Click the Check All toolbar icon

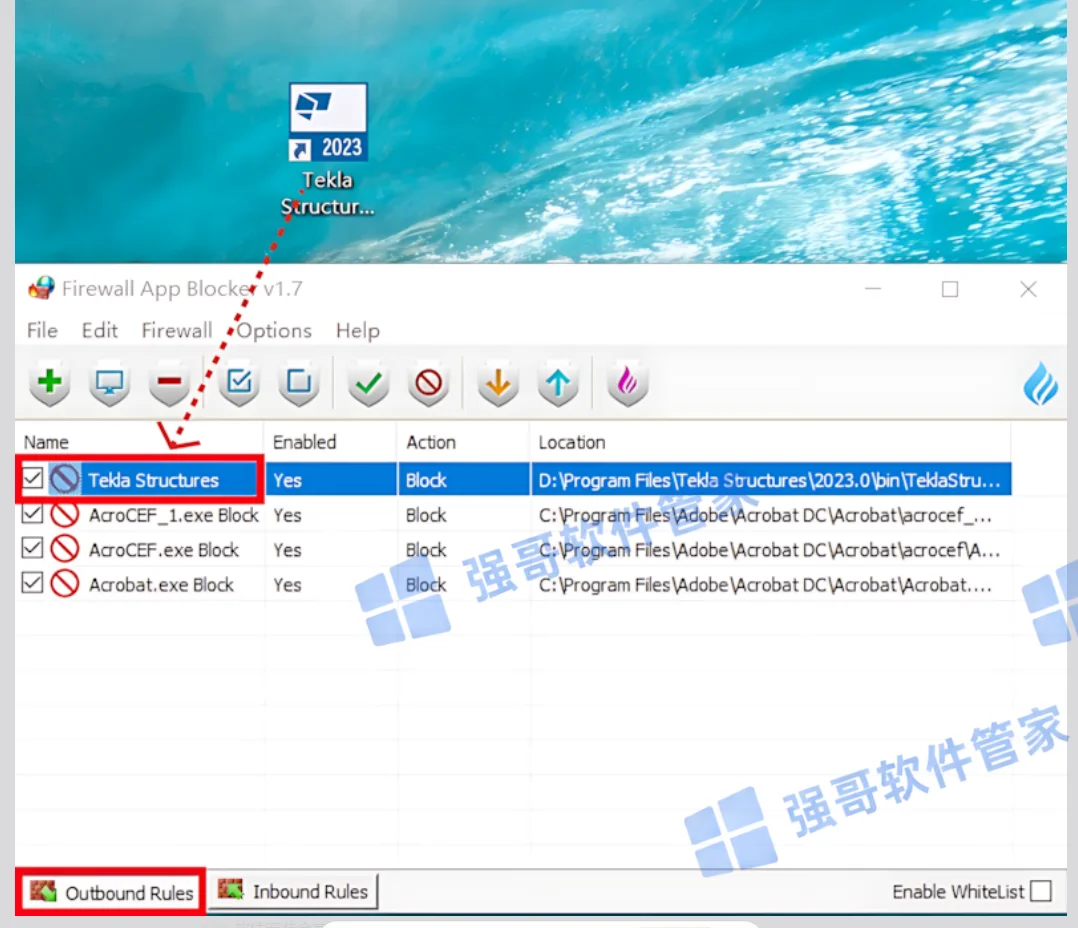point(239,382)
